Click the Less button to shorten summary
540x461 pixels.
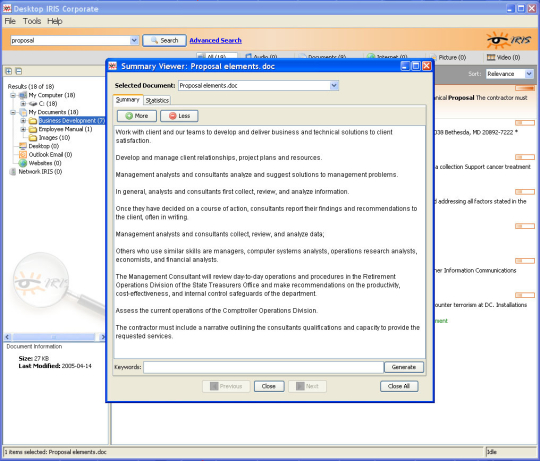click(179, 116)
